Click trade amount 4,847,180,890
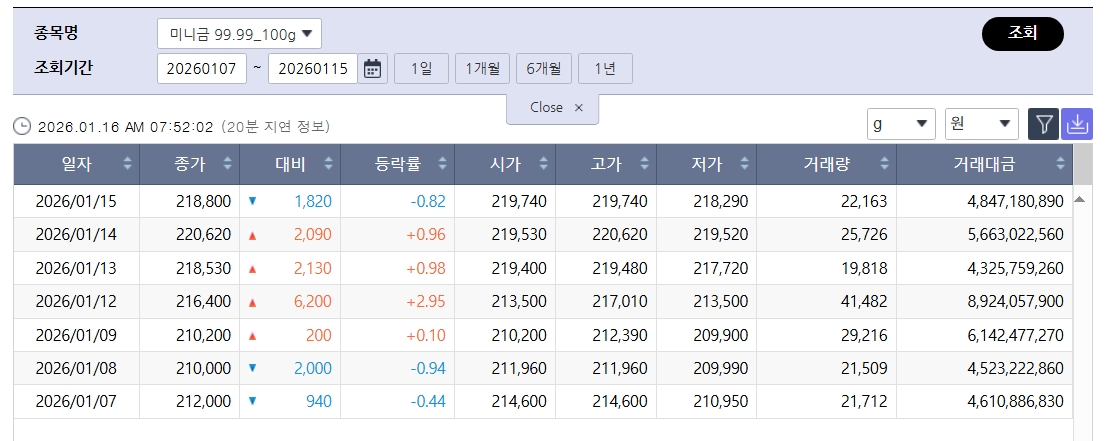The width and height of the screenshot is (1106, 441). [x=1016, y=202]
